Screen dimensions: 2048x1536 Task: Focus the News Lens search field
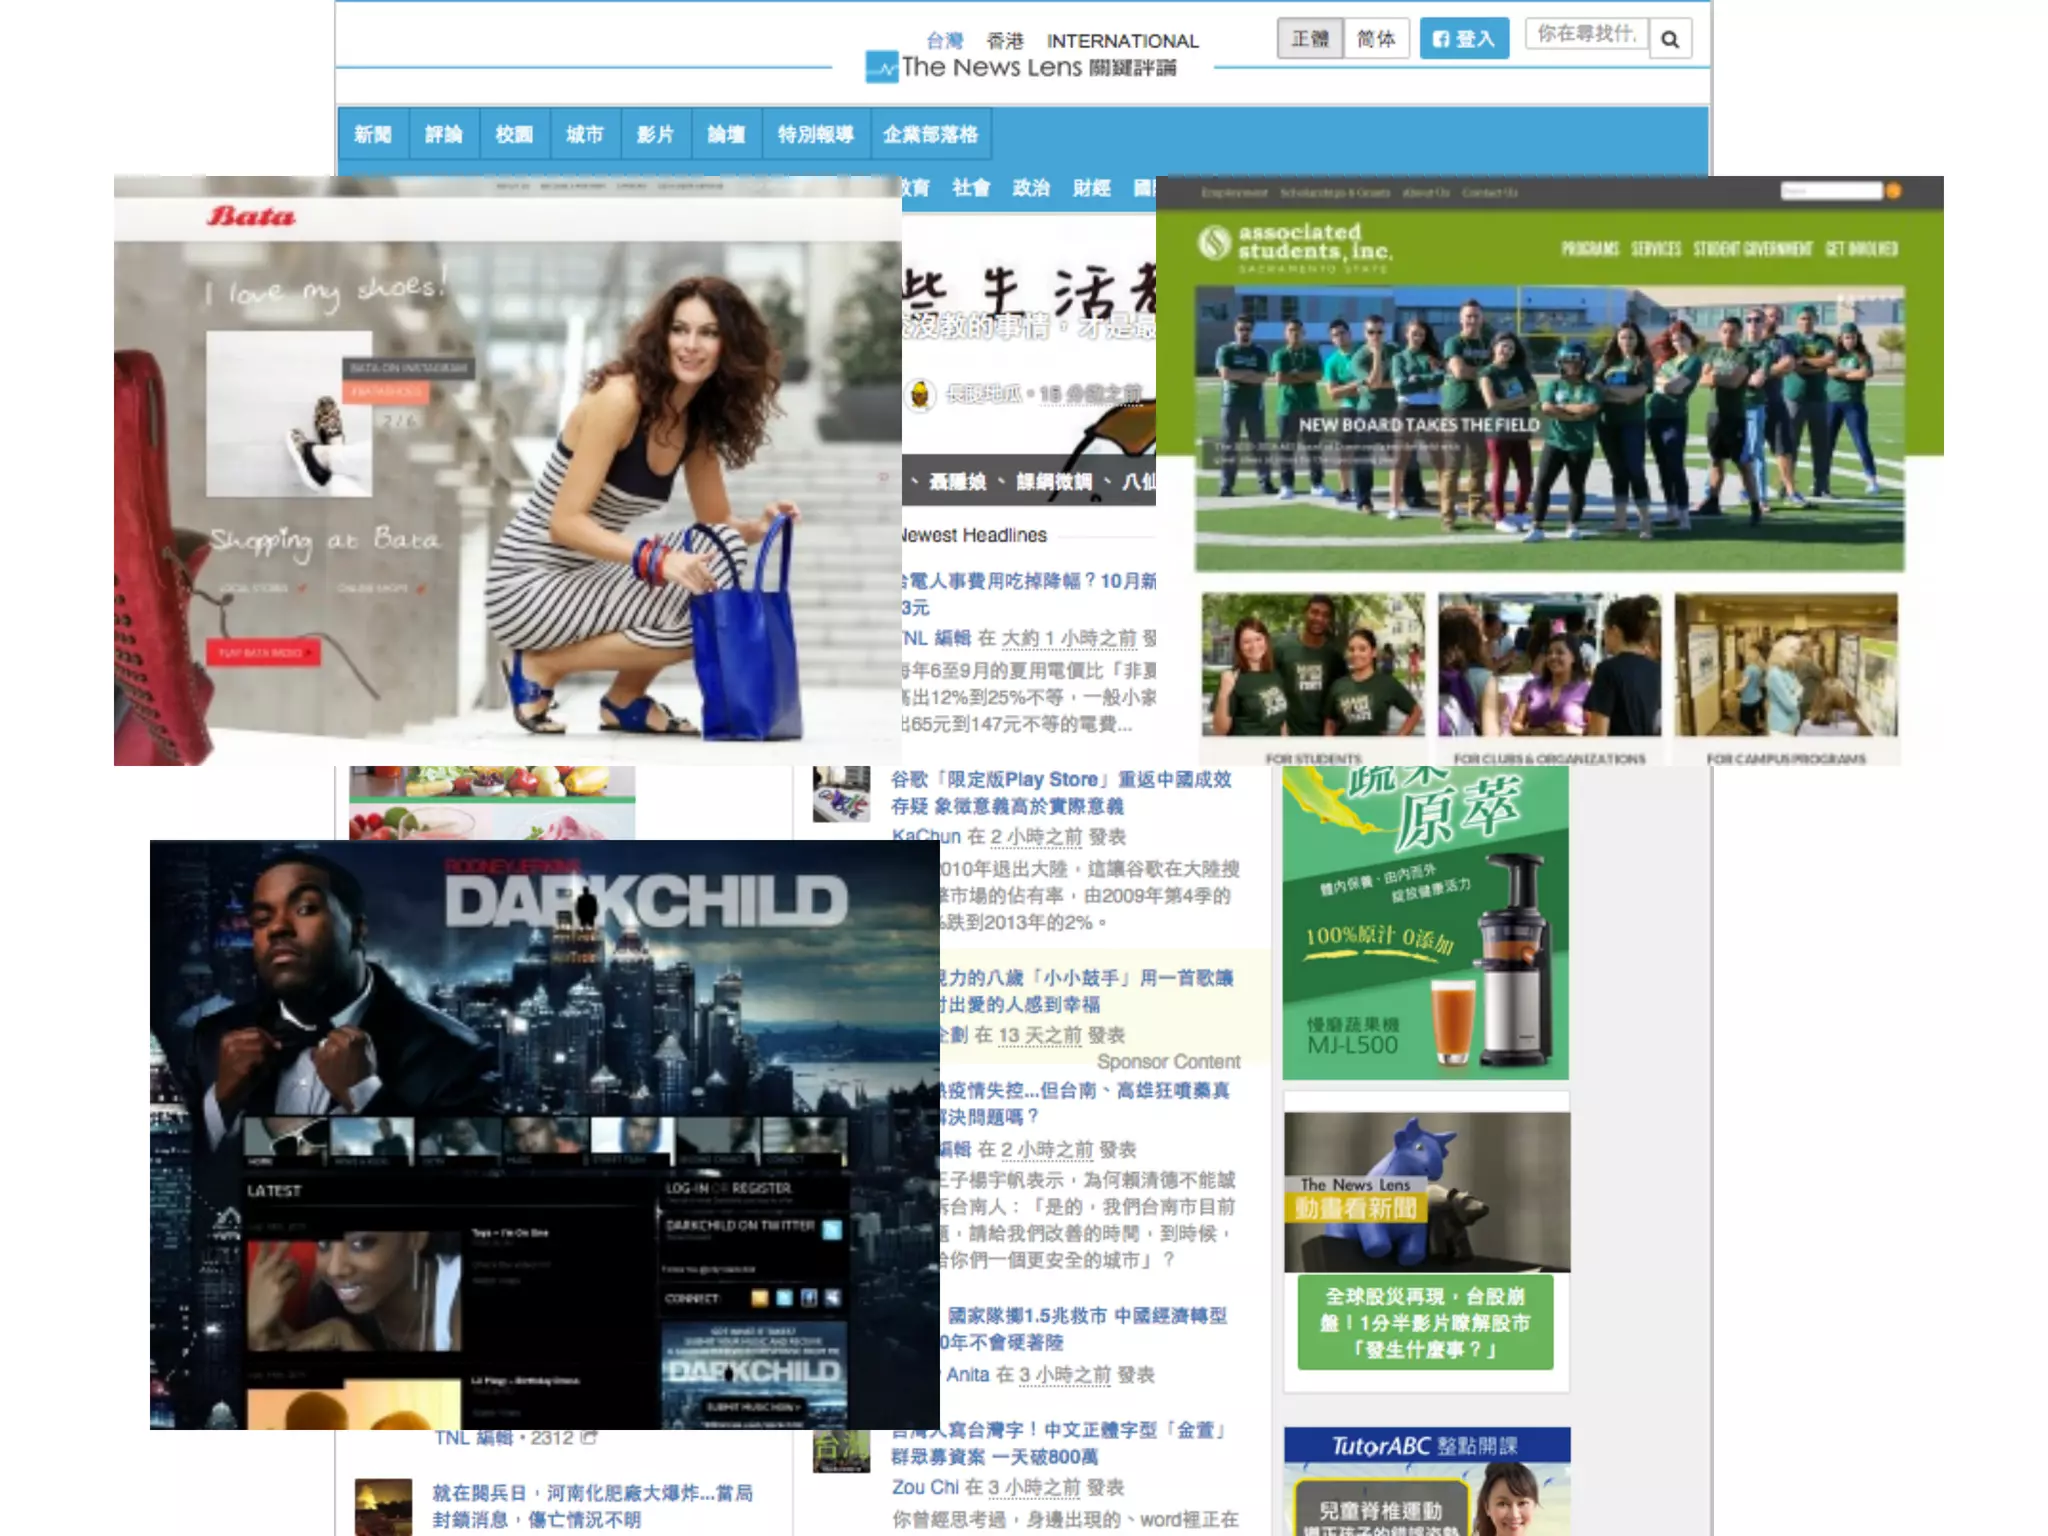[x=1587, y=34]
